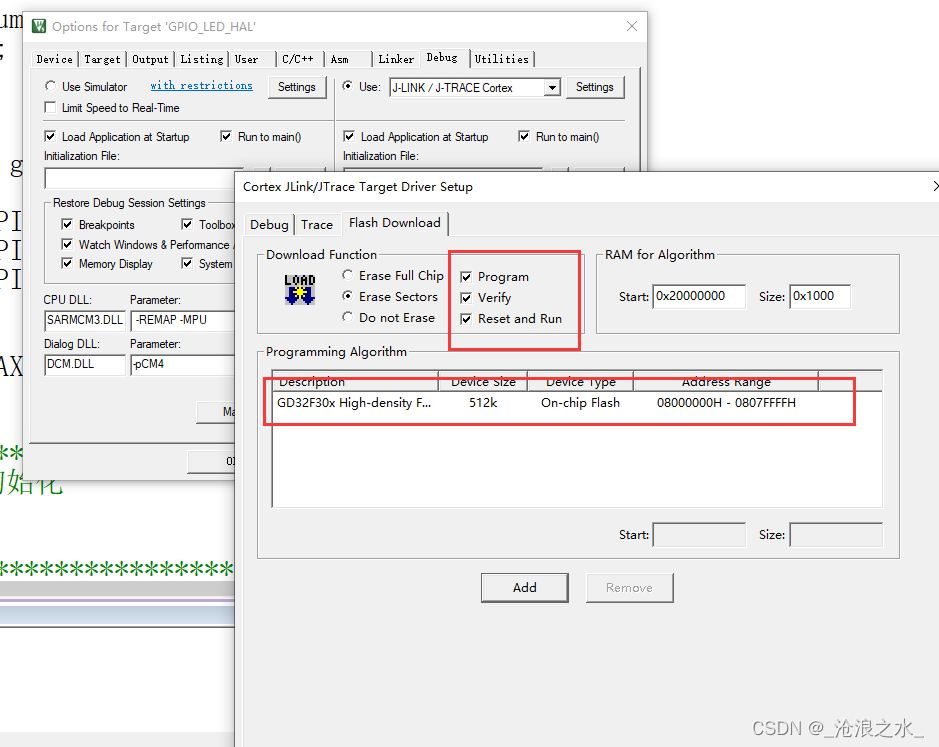Viewport: 939px width, 747px height.
Task: Open the 'with restrictions' link
Action: coord(201,86)
